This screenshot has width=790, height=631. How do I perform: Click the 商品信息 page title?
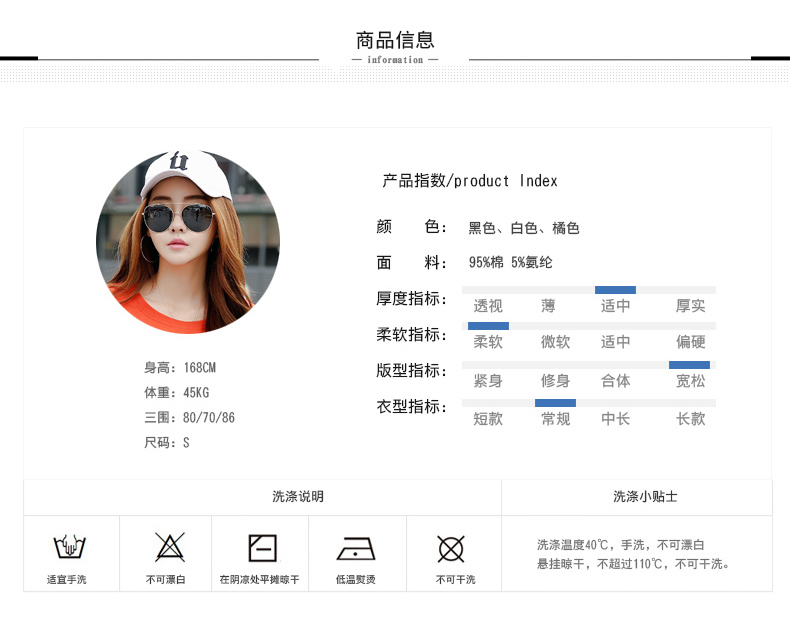coord(395,40)
